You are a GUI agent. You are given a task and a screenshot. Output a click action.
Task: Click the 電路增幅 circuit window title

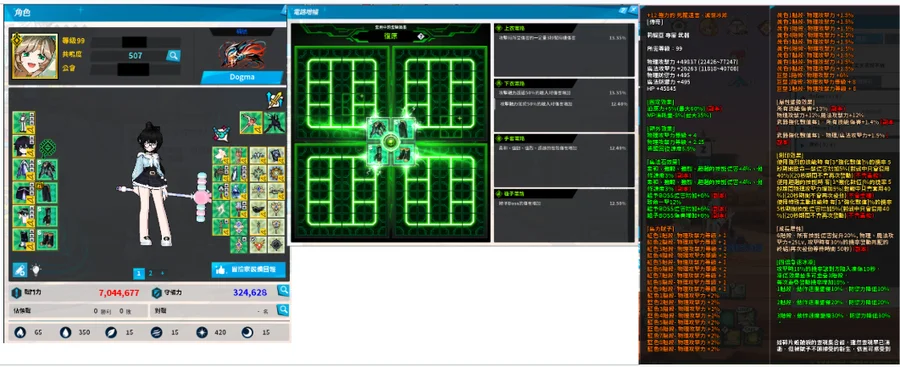[x=305, y=11]
